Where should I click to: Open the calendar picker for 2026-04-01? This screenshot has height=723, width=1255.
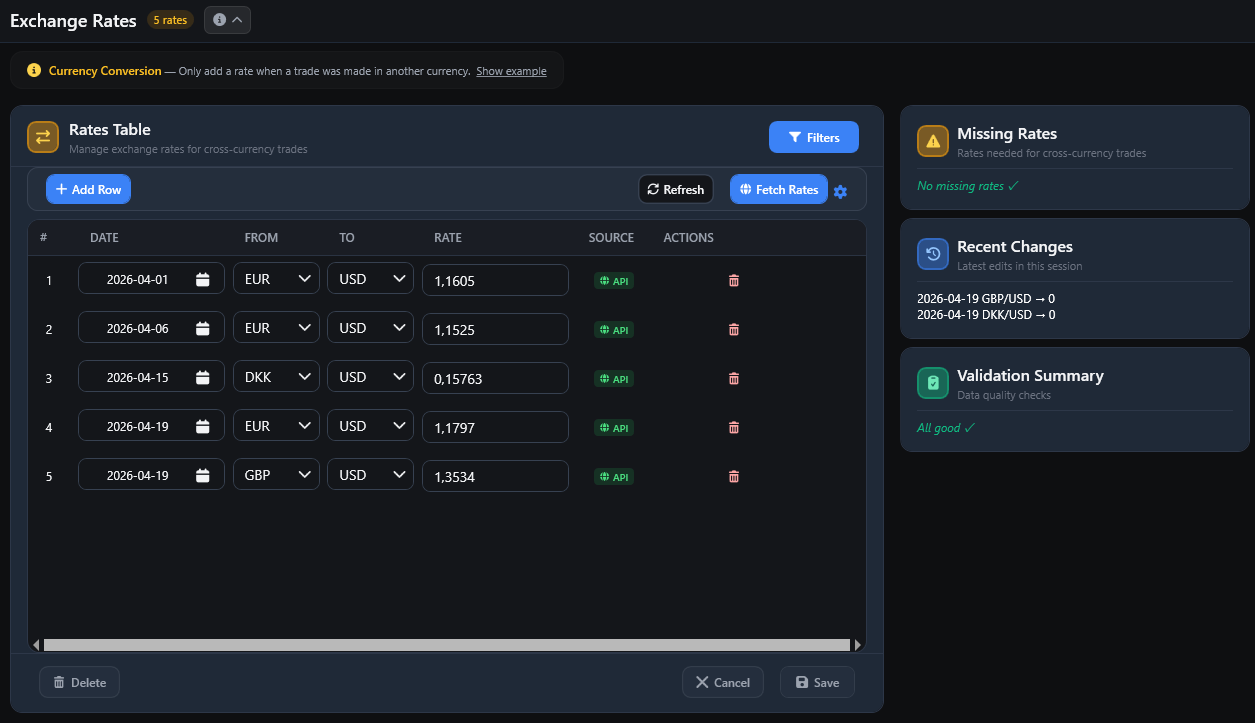tap(203, 280)
